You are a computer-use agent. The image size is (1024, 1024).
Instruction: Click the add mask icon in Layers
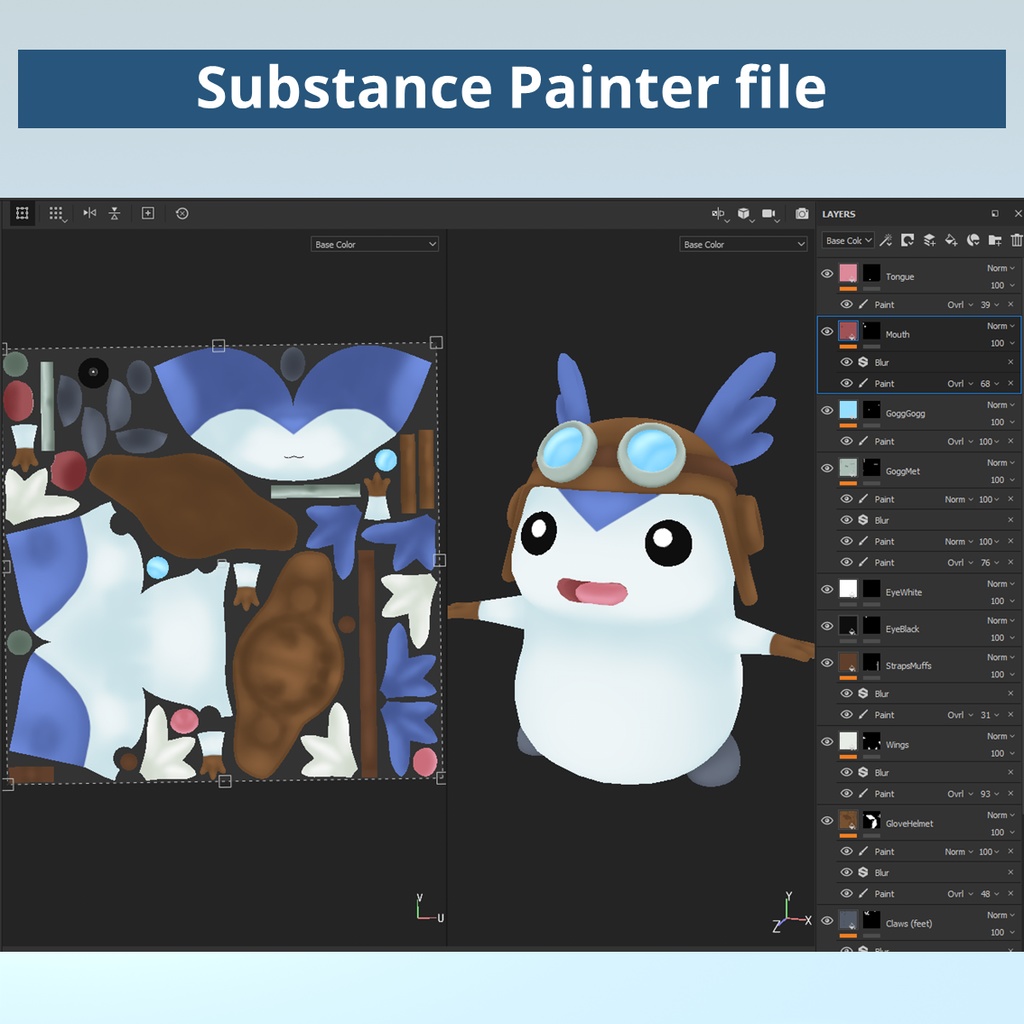click(908, 240)
